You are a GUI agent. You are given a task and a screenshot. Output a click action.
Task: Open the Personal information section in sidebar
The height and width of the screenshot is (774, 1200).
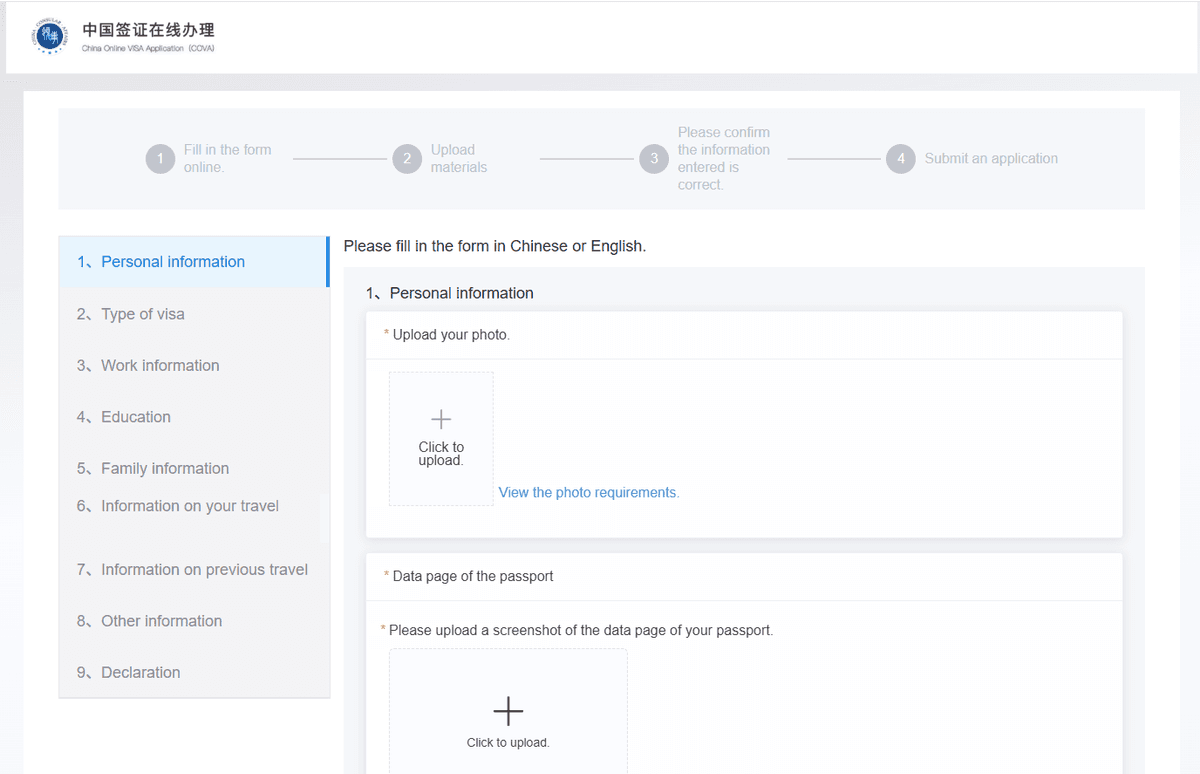[x=194, y=262]
